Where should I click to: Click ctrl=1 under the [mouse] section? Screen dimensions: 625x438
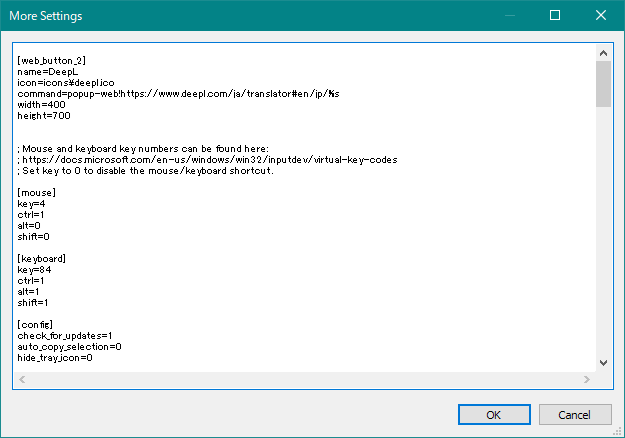[x=31, y=214]
